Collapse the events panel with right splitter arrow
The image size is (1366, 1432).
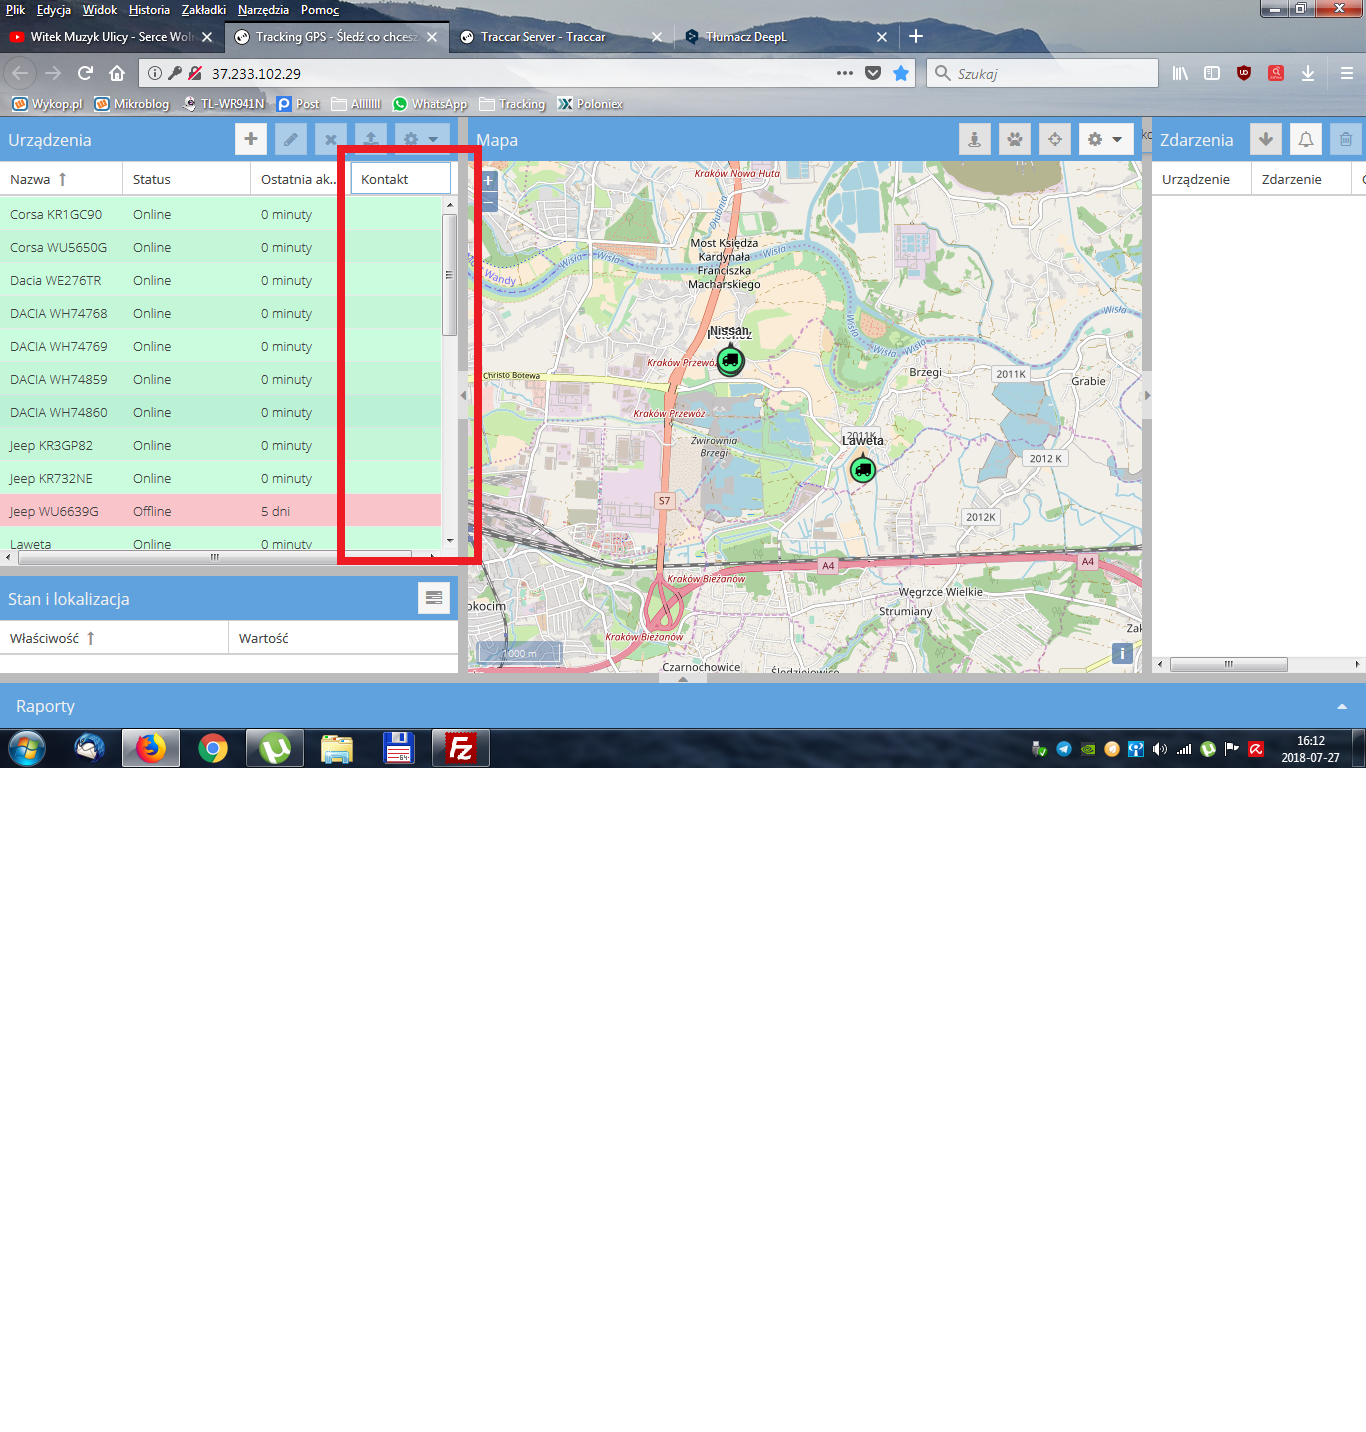(1147, 396)
